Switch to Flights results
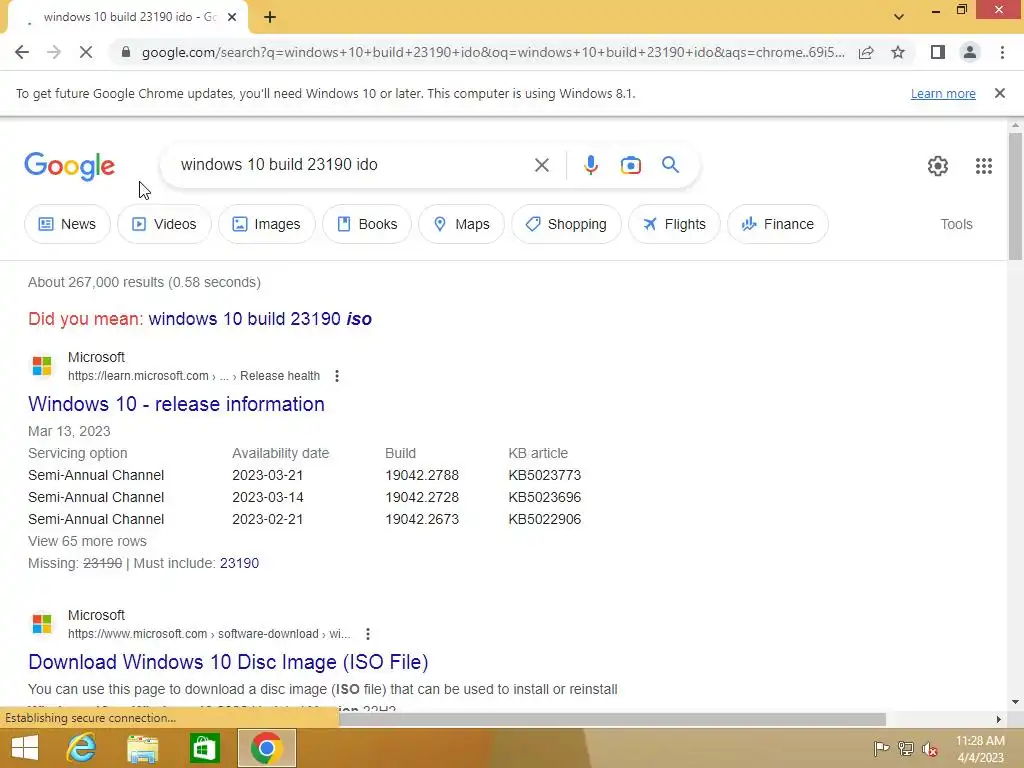1024x768 pixels. (x=674, y=224)
